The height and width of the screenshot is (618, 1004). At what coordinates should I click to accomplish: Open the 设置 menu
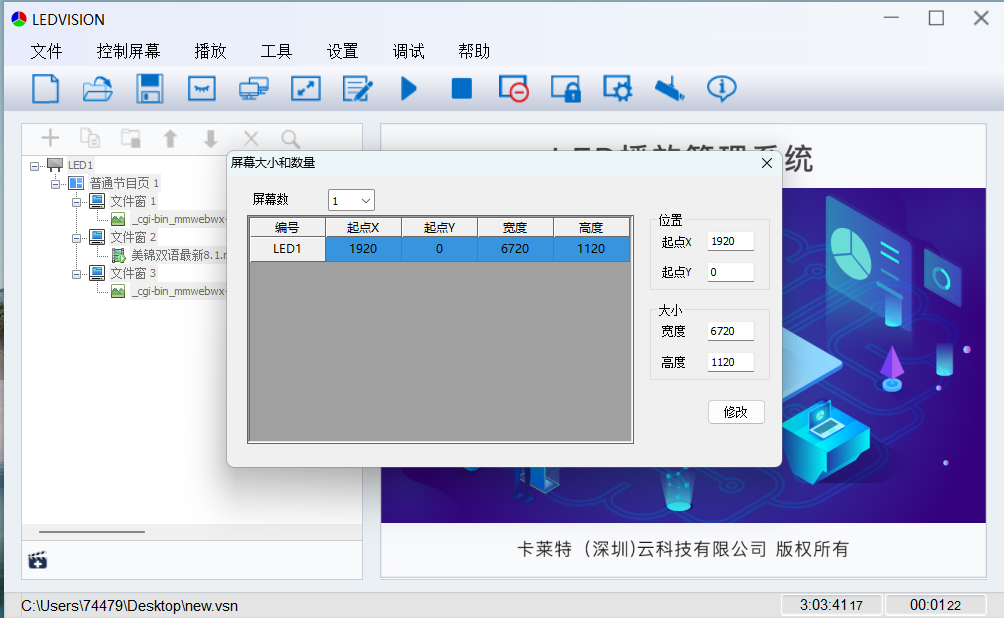coord(342,51)
